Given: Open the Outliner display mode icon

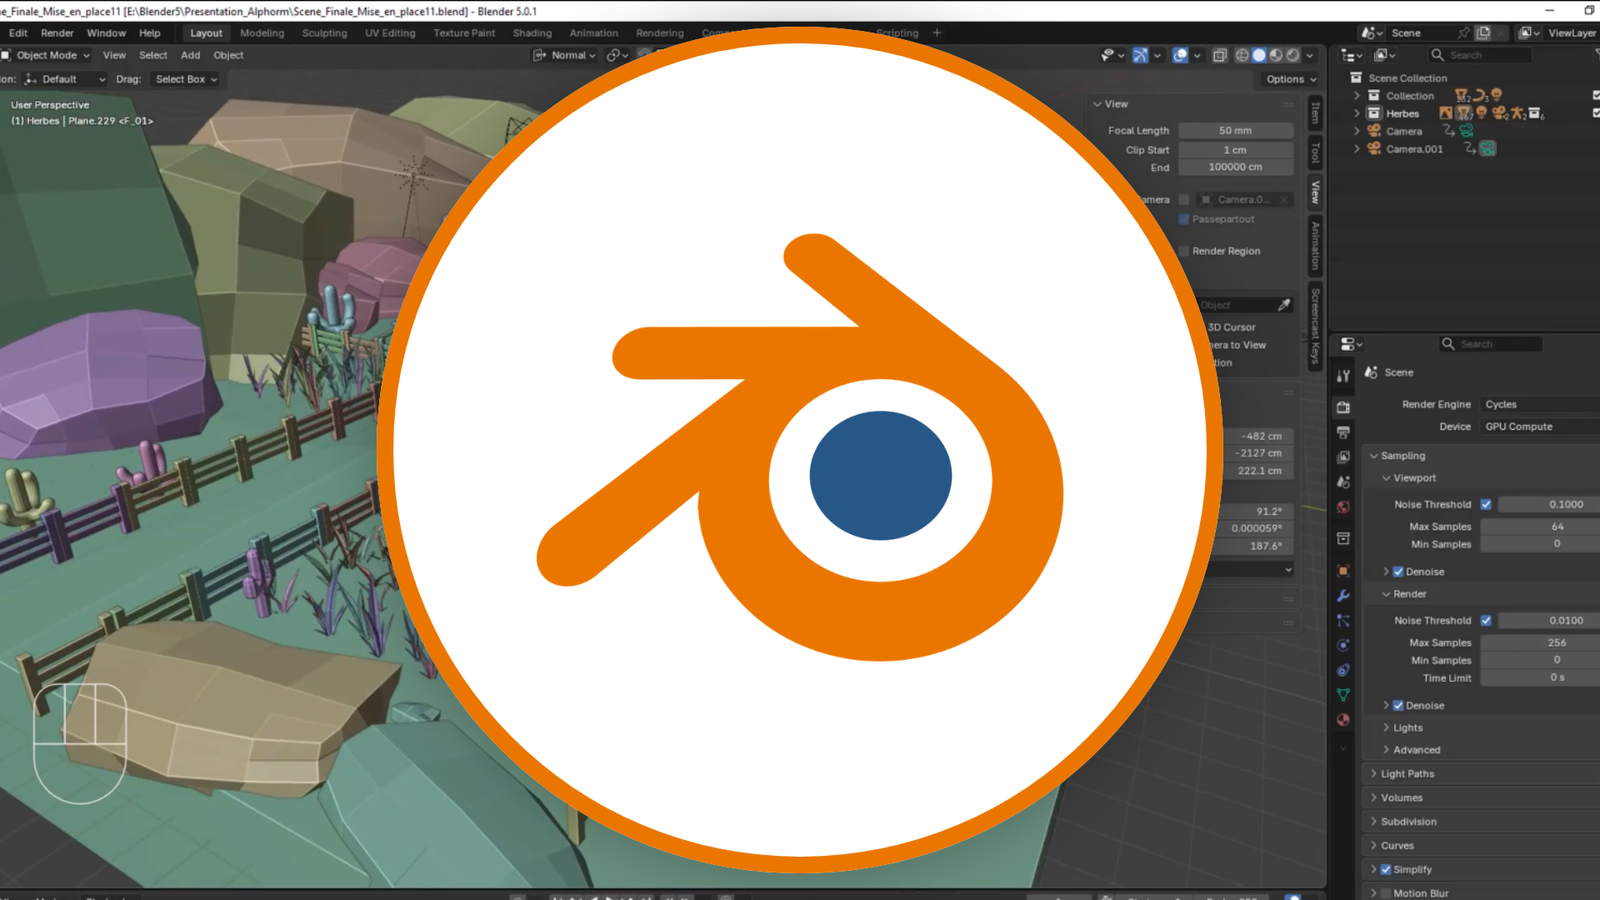Looking at the screenshot, I should point(1385,55).
